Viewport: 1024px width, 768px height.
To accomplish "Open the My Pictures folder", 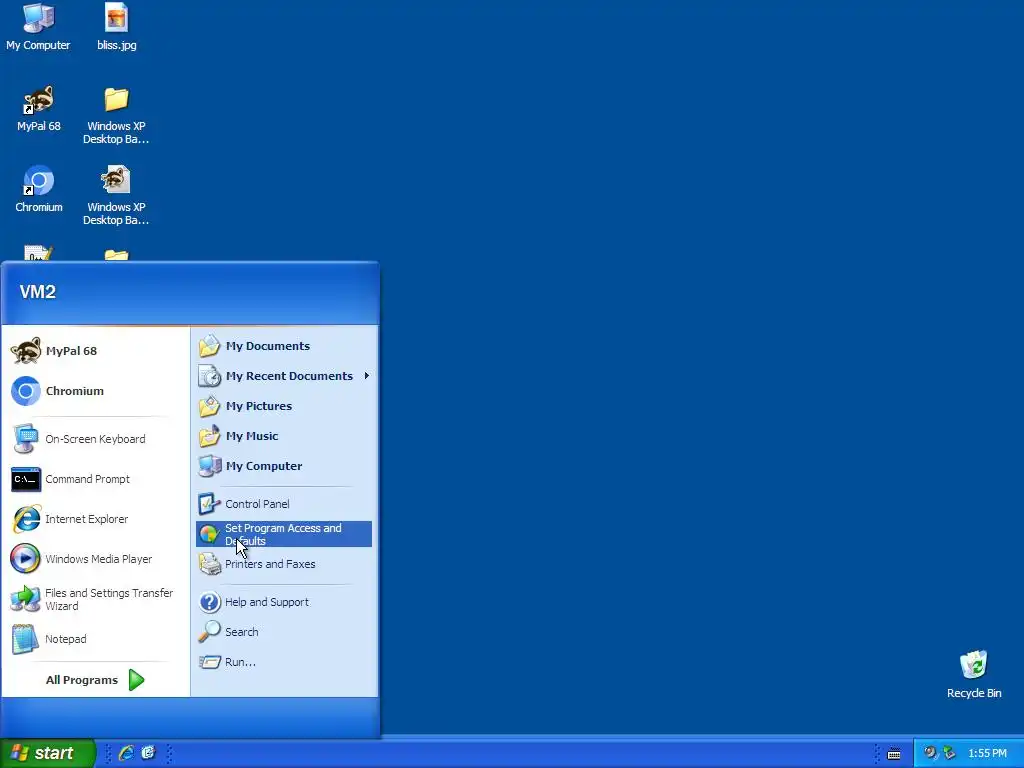I will (284, 406).
